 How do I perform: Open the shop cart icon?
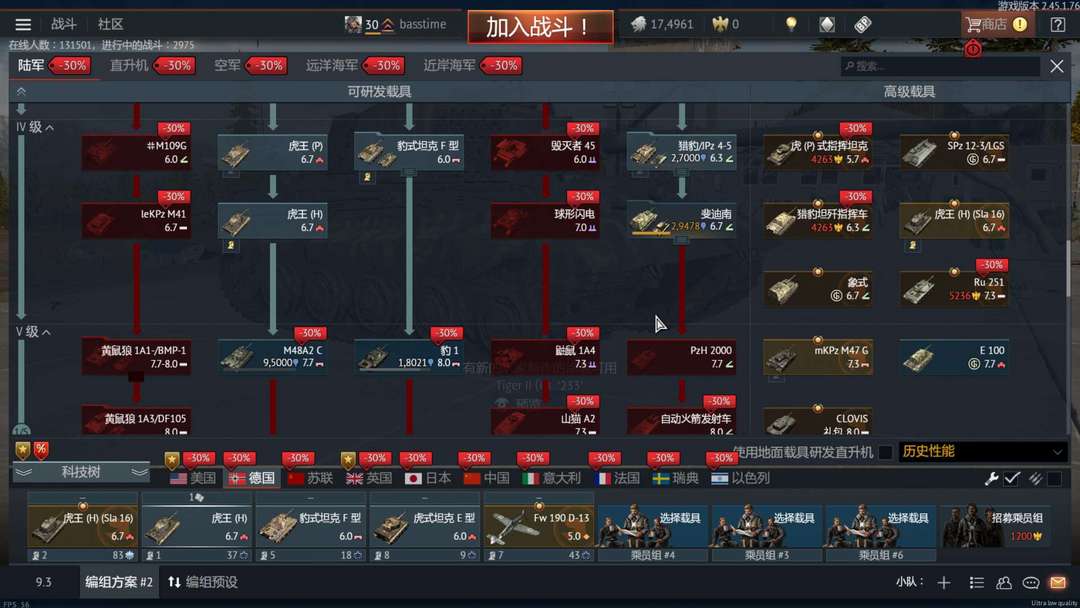(973, 25)
